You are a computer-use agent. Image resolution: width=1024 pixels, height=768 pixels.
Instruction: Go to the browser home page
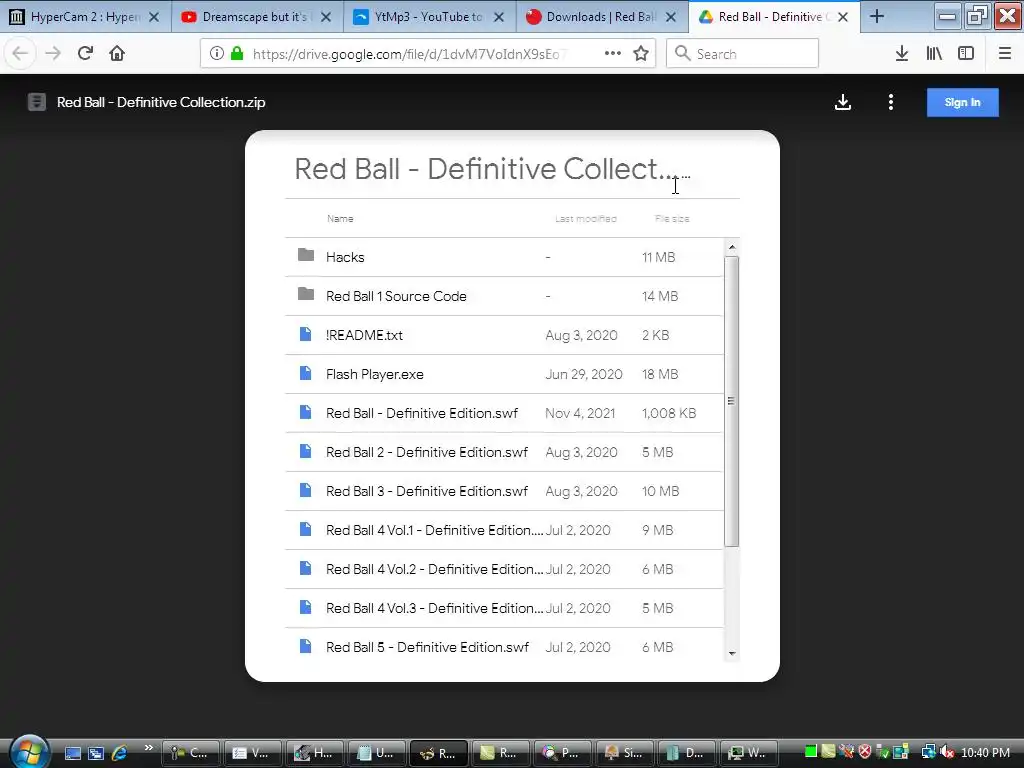(117, 54)
